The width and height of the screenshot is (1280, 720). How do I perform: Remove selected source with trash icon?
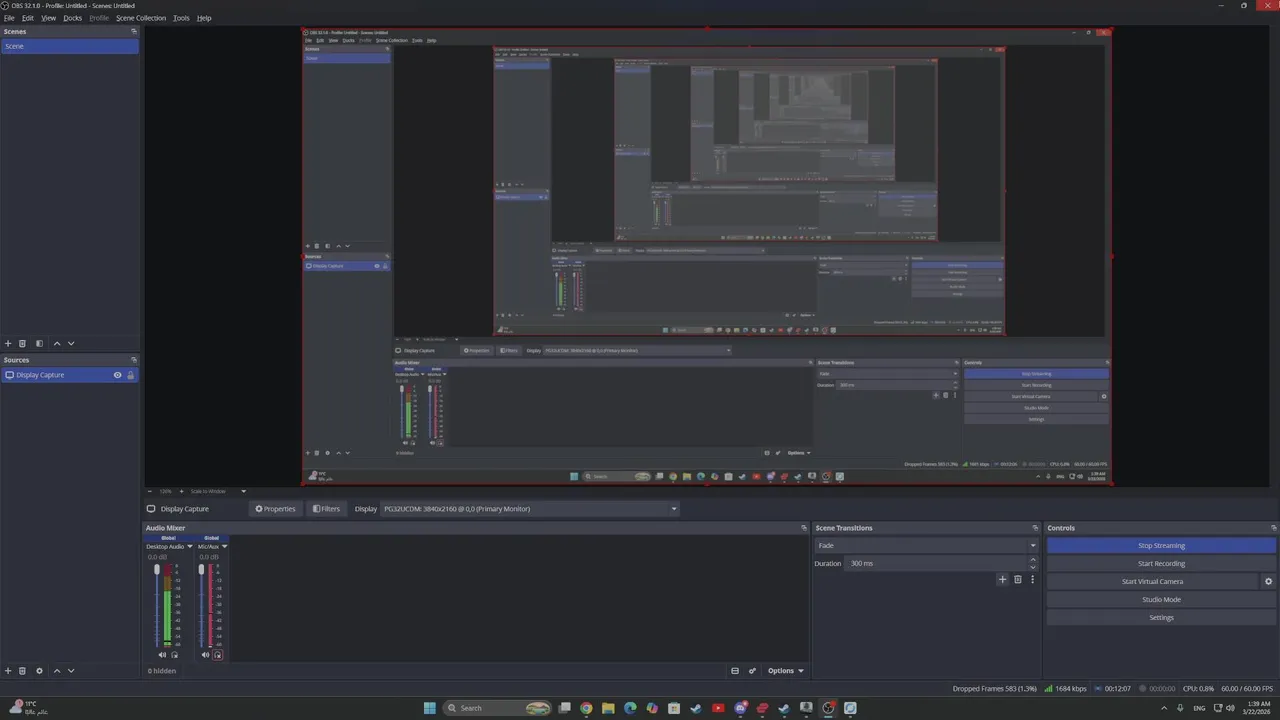(x=22, y=671)
